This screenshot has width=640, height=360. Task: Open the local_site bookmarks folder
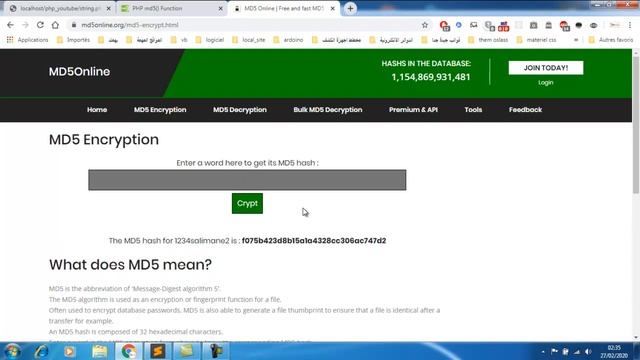click(249, 40)
